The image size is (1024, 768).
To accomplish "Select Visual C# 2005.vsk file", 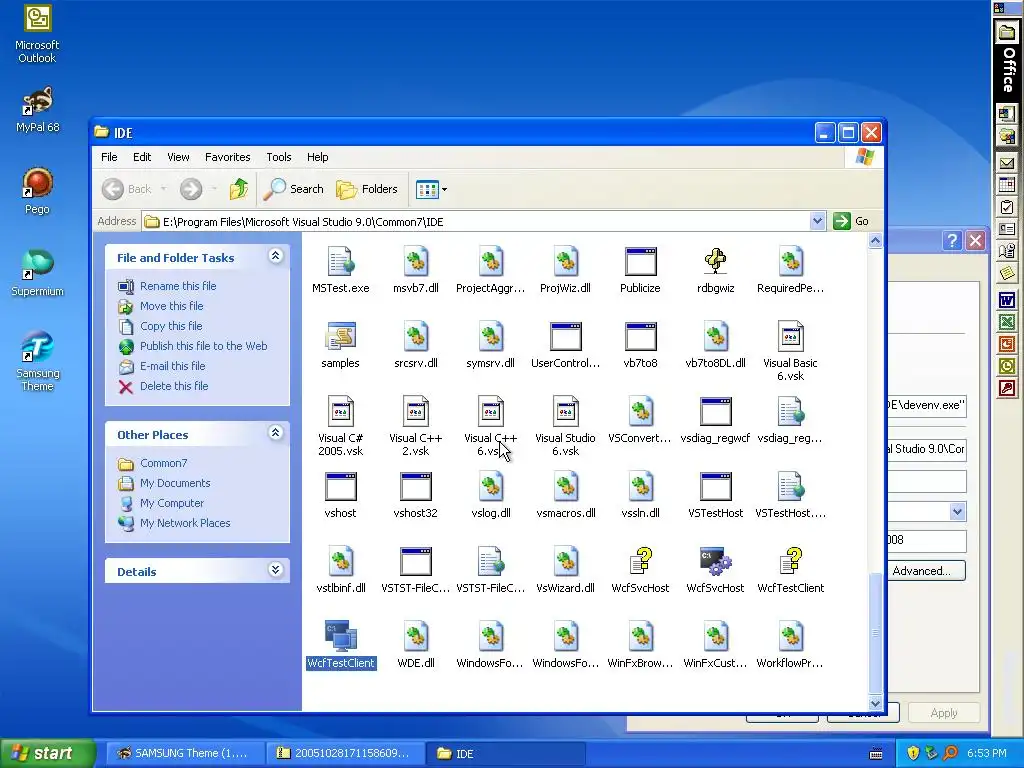I will pyautogui.click(x=340, y=412).
